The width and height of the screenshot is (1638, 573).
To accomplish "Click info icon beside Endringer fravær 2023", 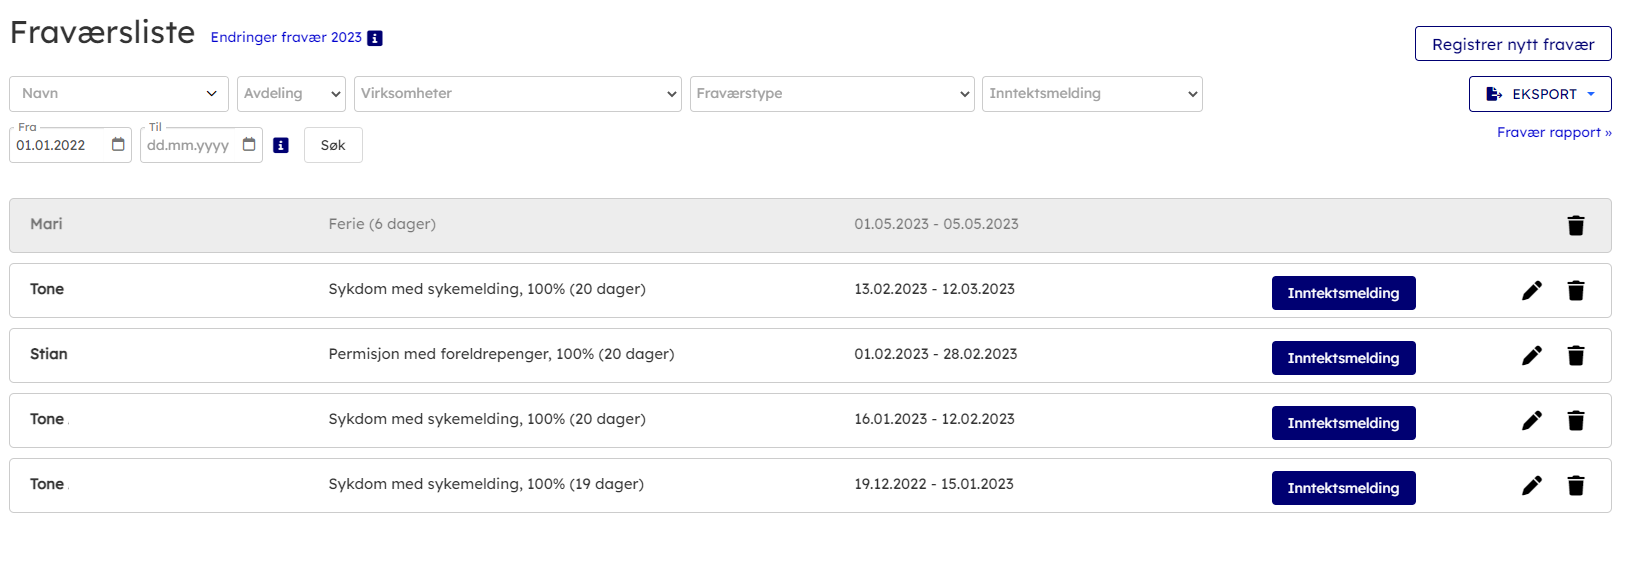I will 375,38.
